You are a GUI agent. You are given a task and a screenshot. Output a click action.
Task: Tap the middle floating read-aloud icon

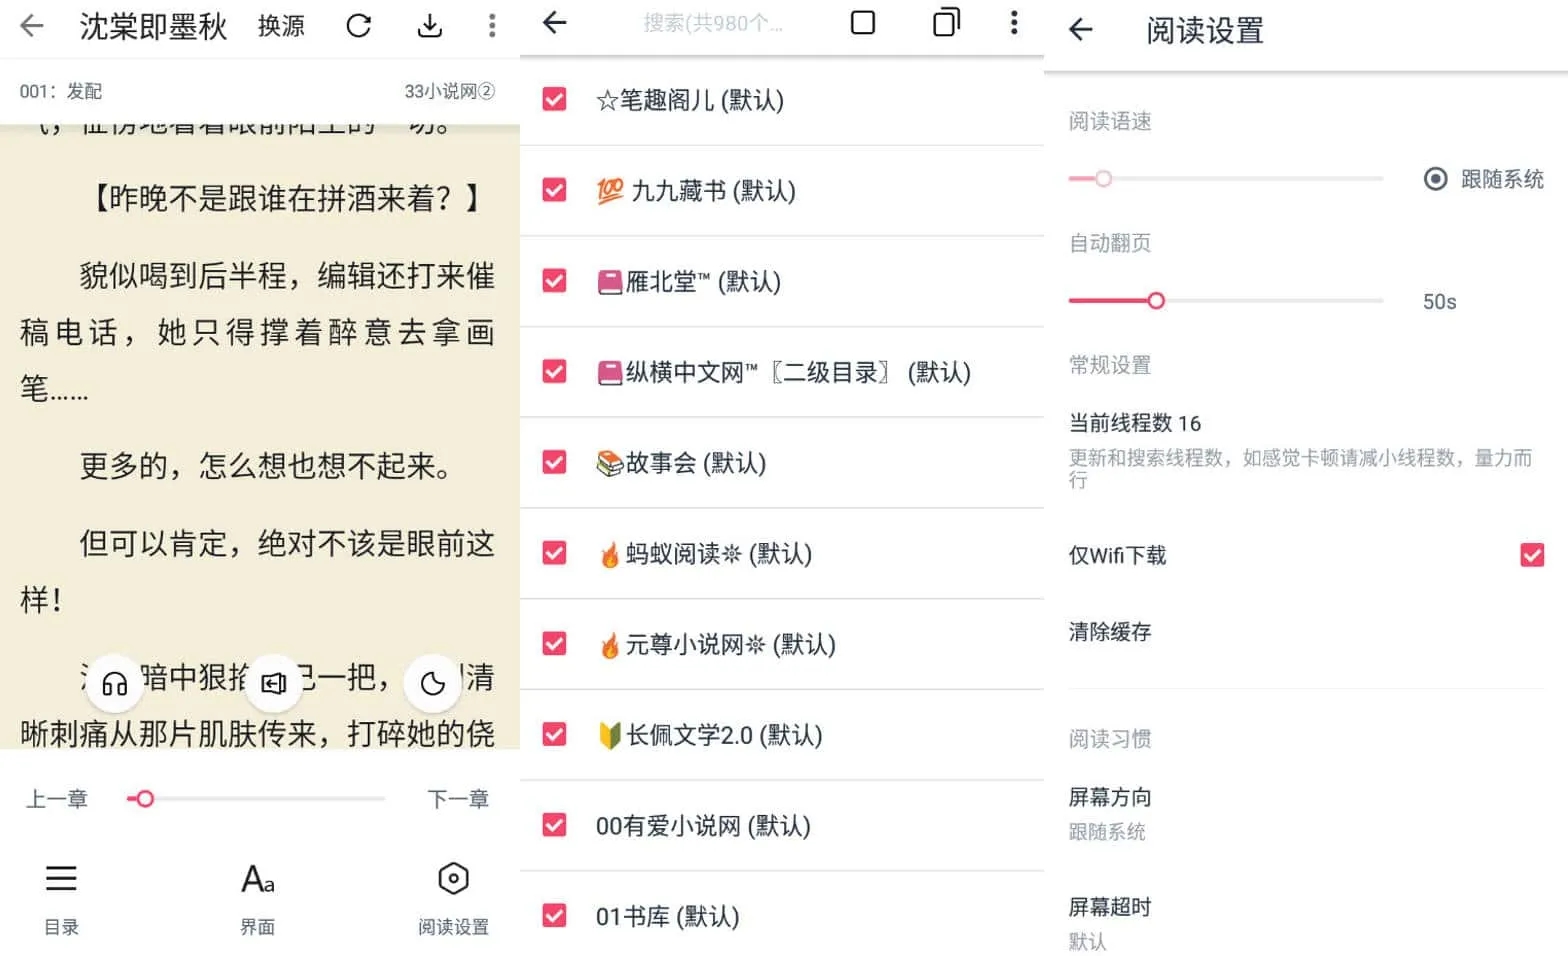pos(273,683)
